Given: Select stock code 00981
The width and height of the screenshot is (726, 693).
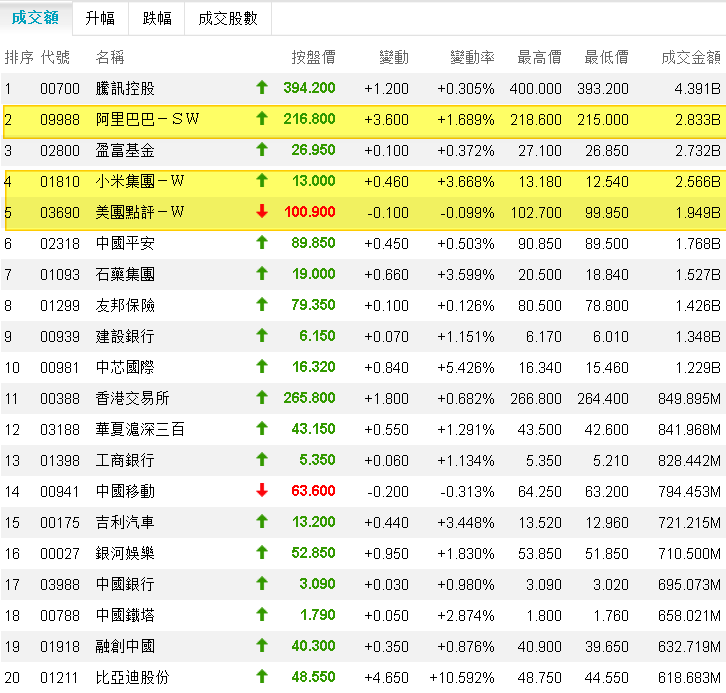Looking at the screenshot, I should pos(60,368).
